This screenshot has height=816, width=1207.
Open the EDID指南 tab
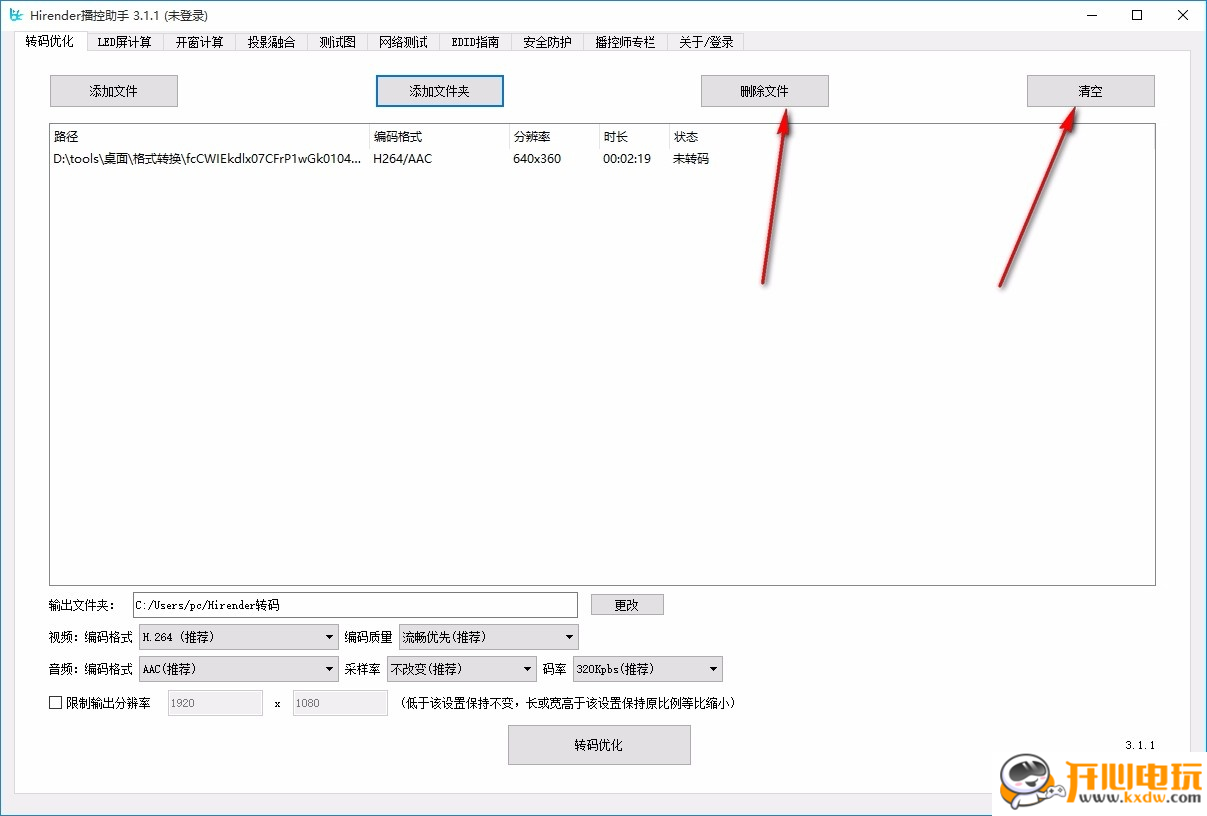475,42
